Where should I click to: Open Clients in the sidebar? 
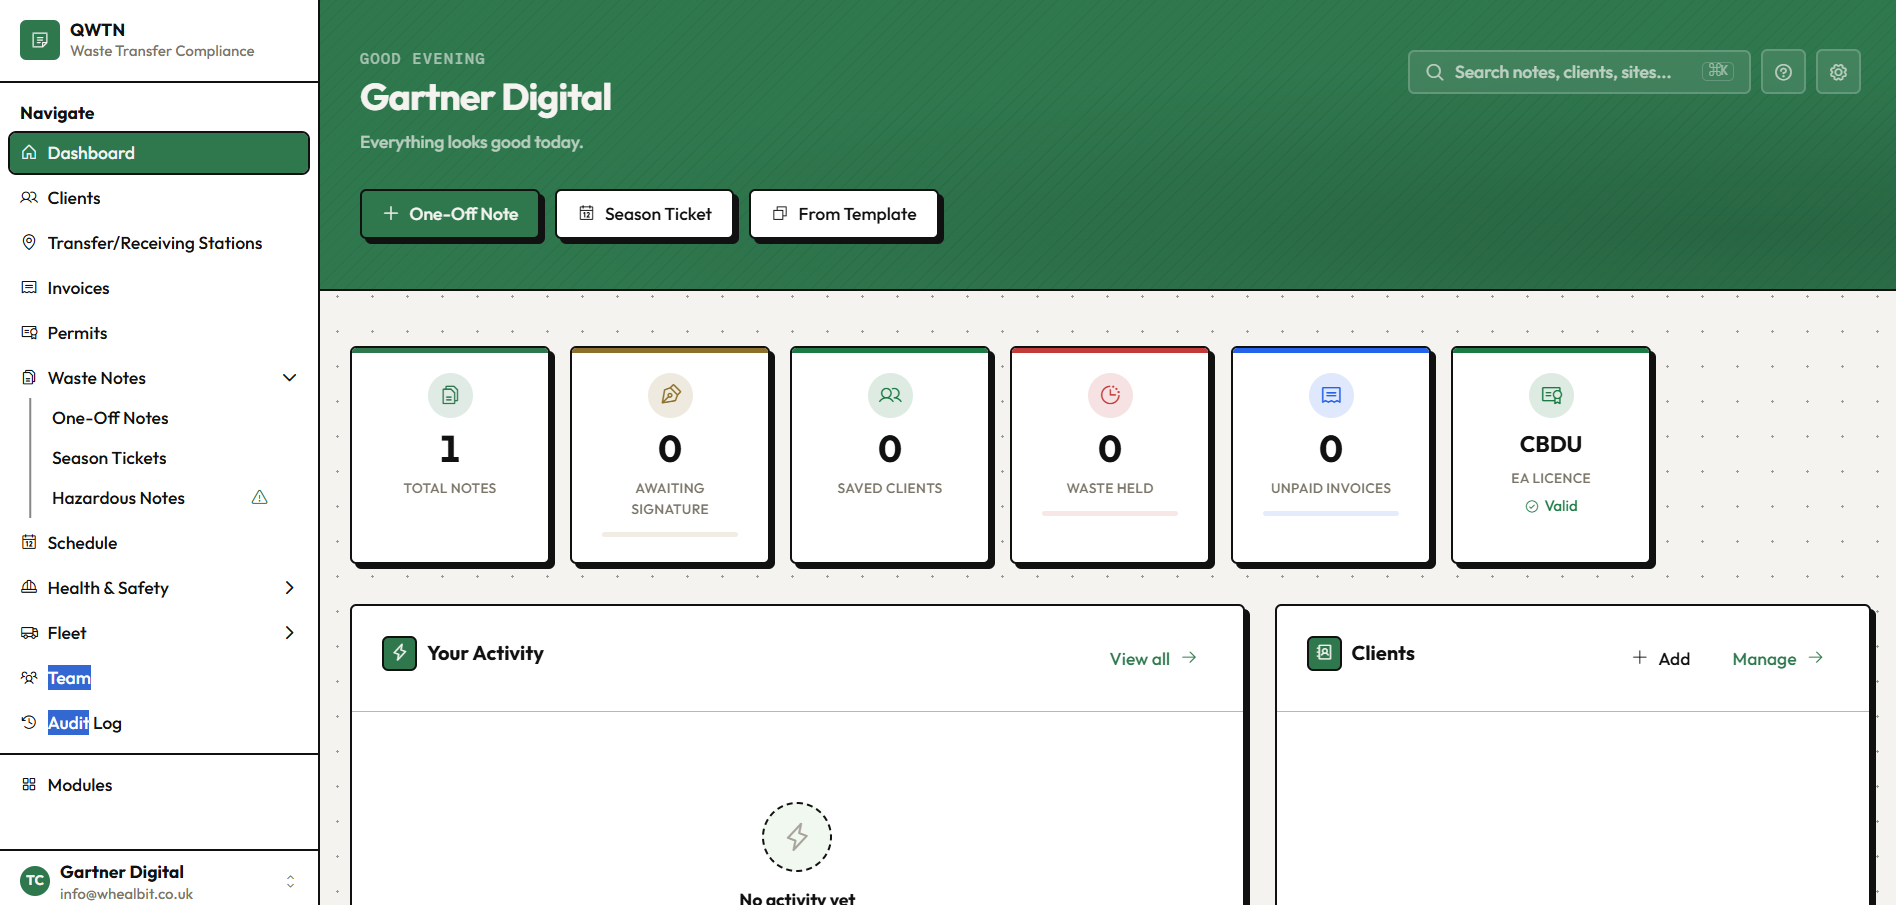[159, 198]
